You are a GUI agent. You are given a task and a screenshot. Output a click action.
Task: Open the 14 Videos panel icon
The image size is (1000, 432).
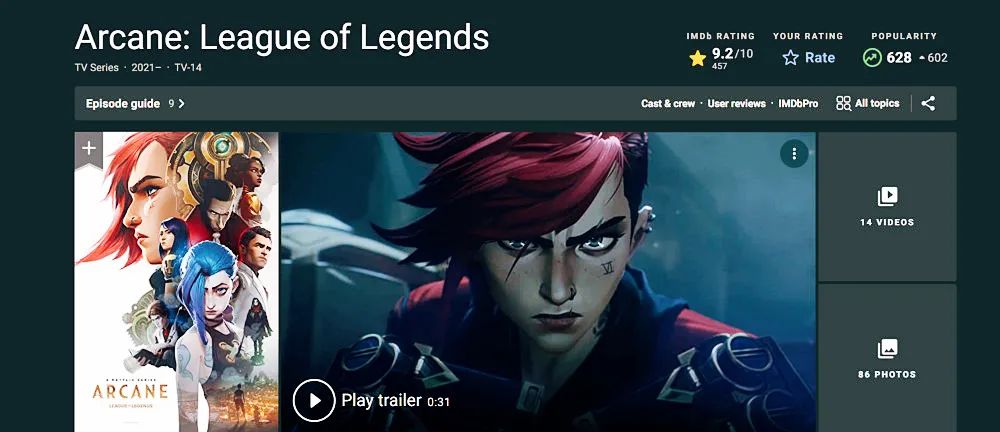click(x=887, y=197)
